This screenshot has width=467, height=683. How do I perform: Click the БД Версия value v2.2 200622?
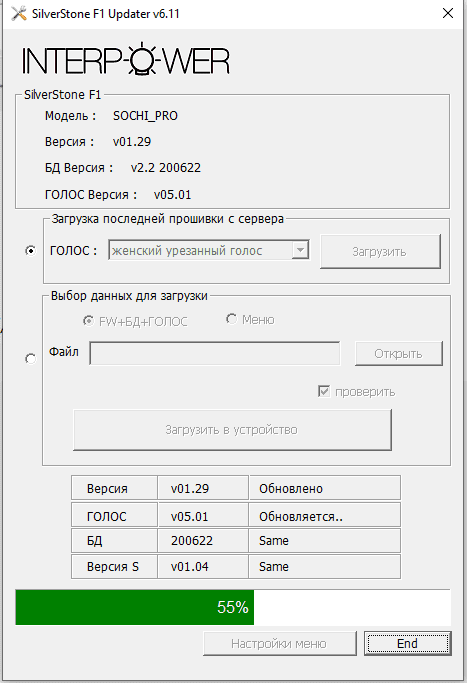point(166,168)
